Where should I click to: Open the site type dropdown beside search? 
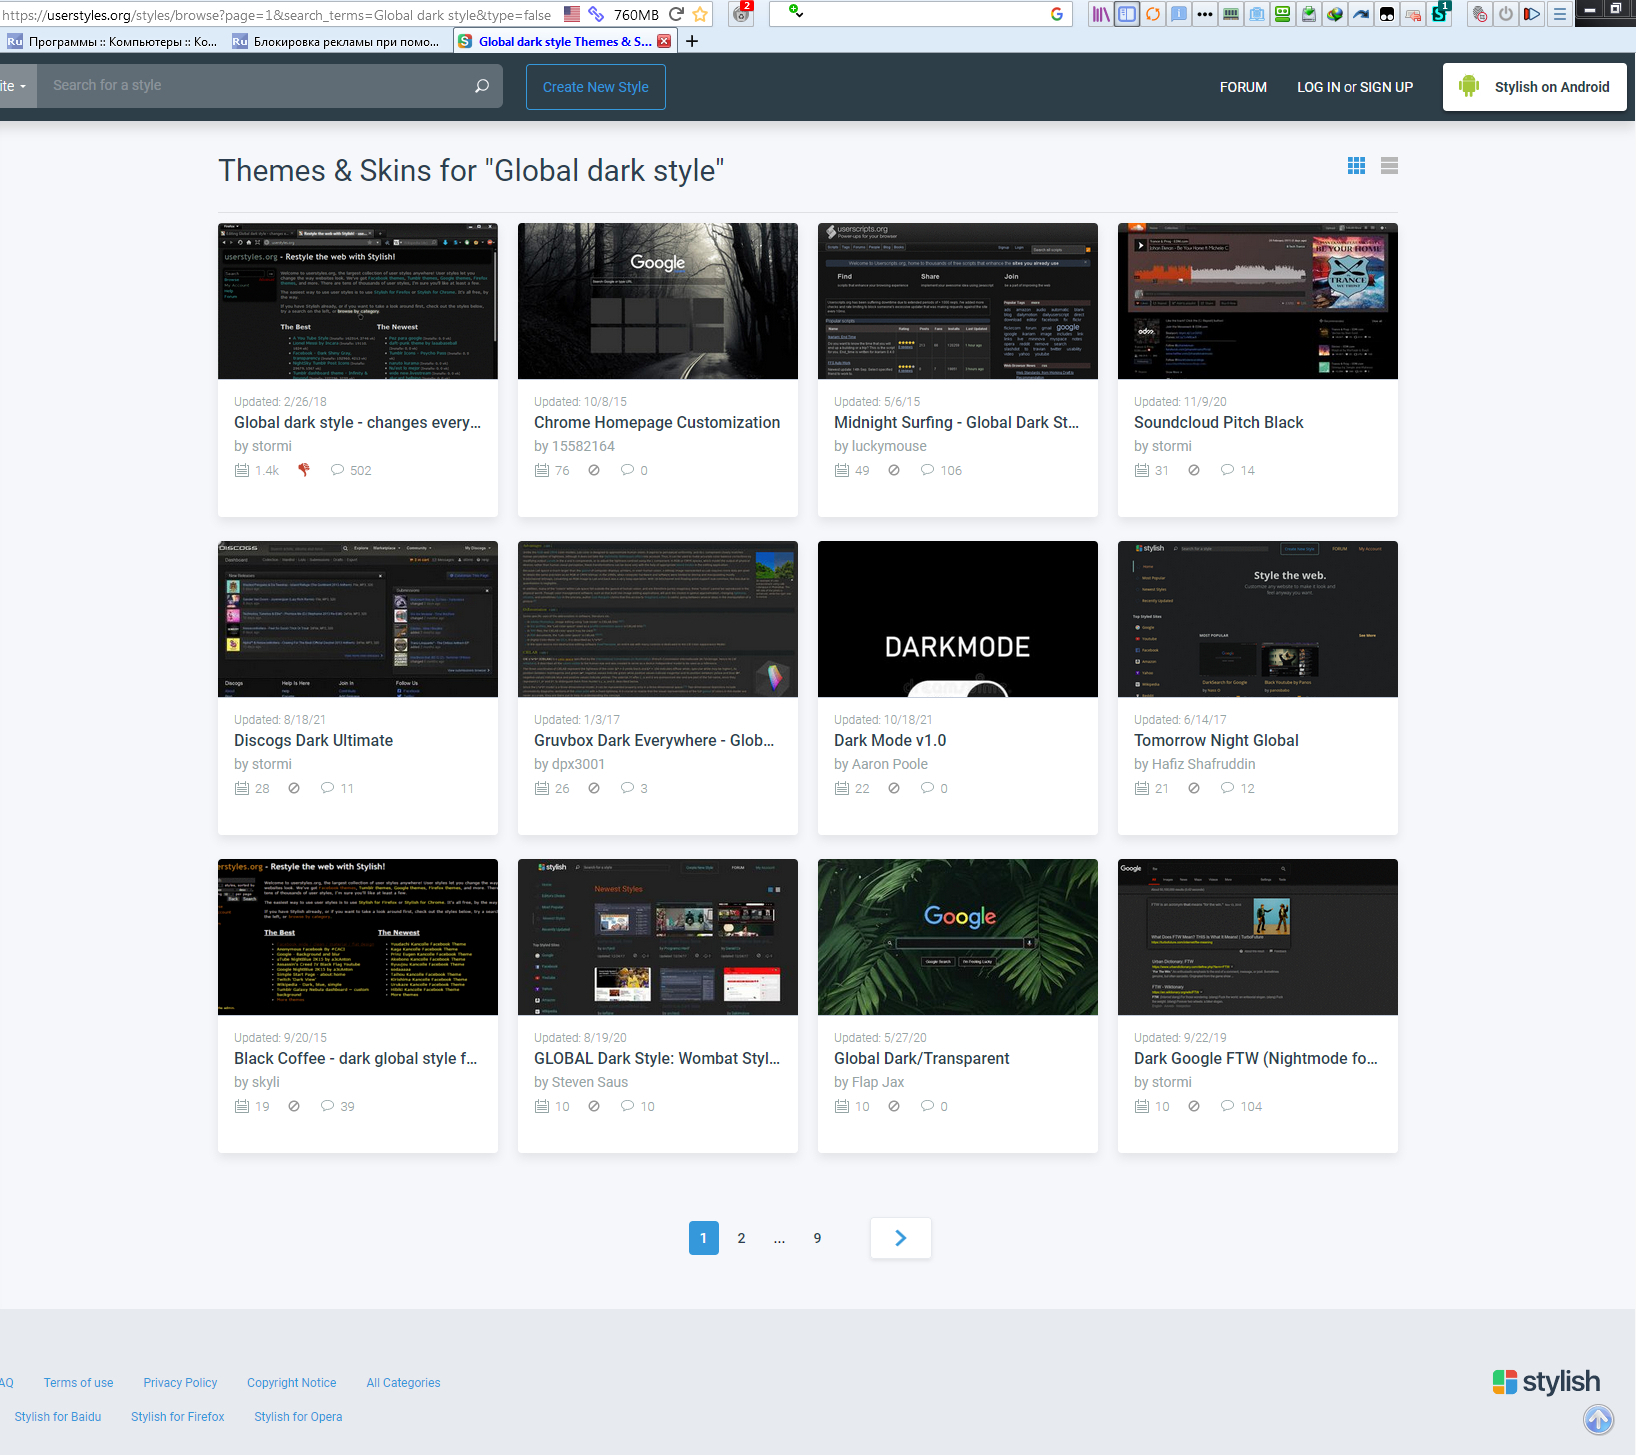(15, 86)
